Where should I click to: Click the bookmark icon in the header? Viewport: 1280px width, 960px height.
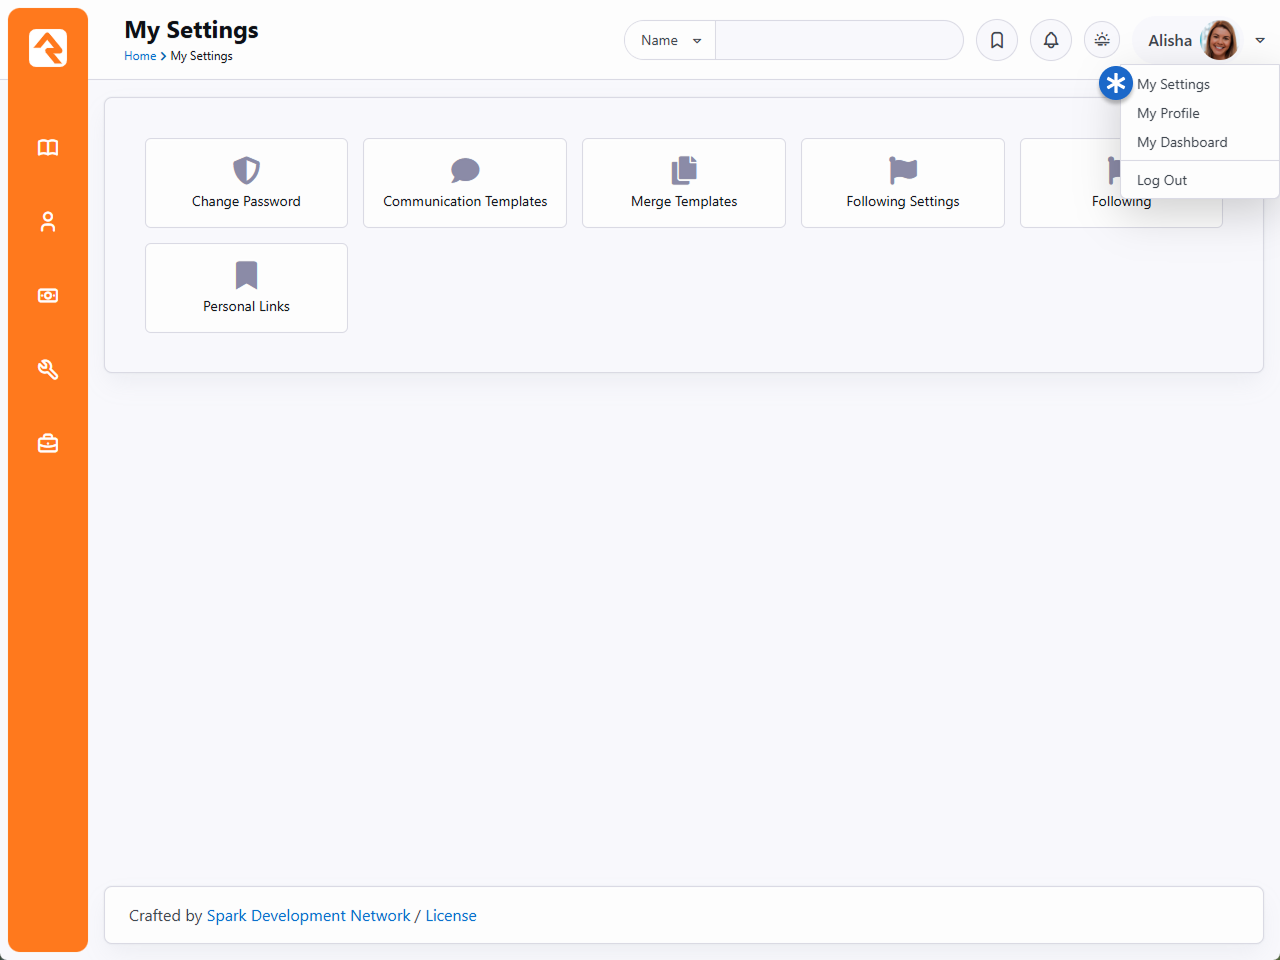(x=997, y=41)
